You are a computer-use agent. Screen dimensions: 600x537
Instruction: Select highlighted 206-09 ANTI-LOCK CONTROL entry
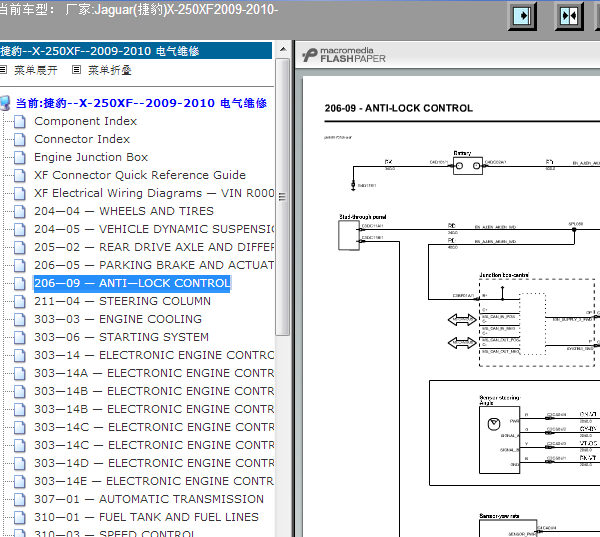click(132, 283)
